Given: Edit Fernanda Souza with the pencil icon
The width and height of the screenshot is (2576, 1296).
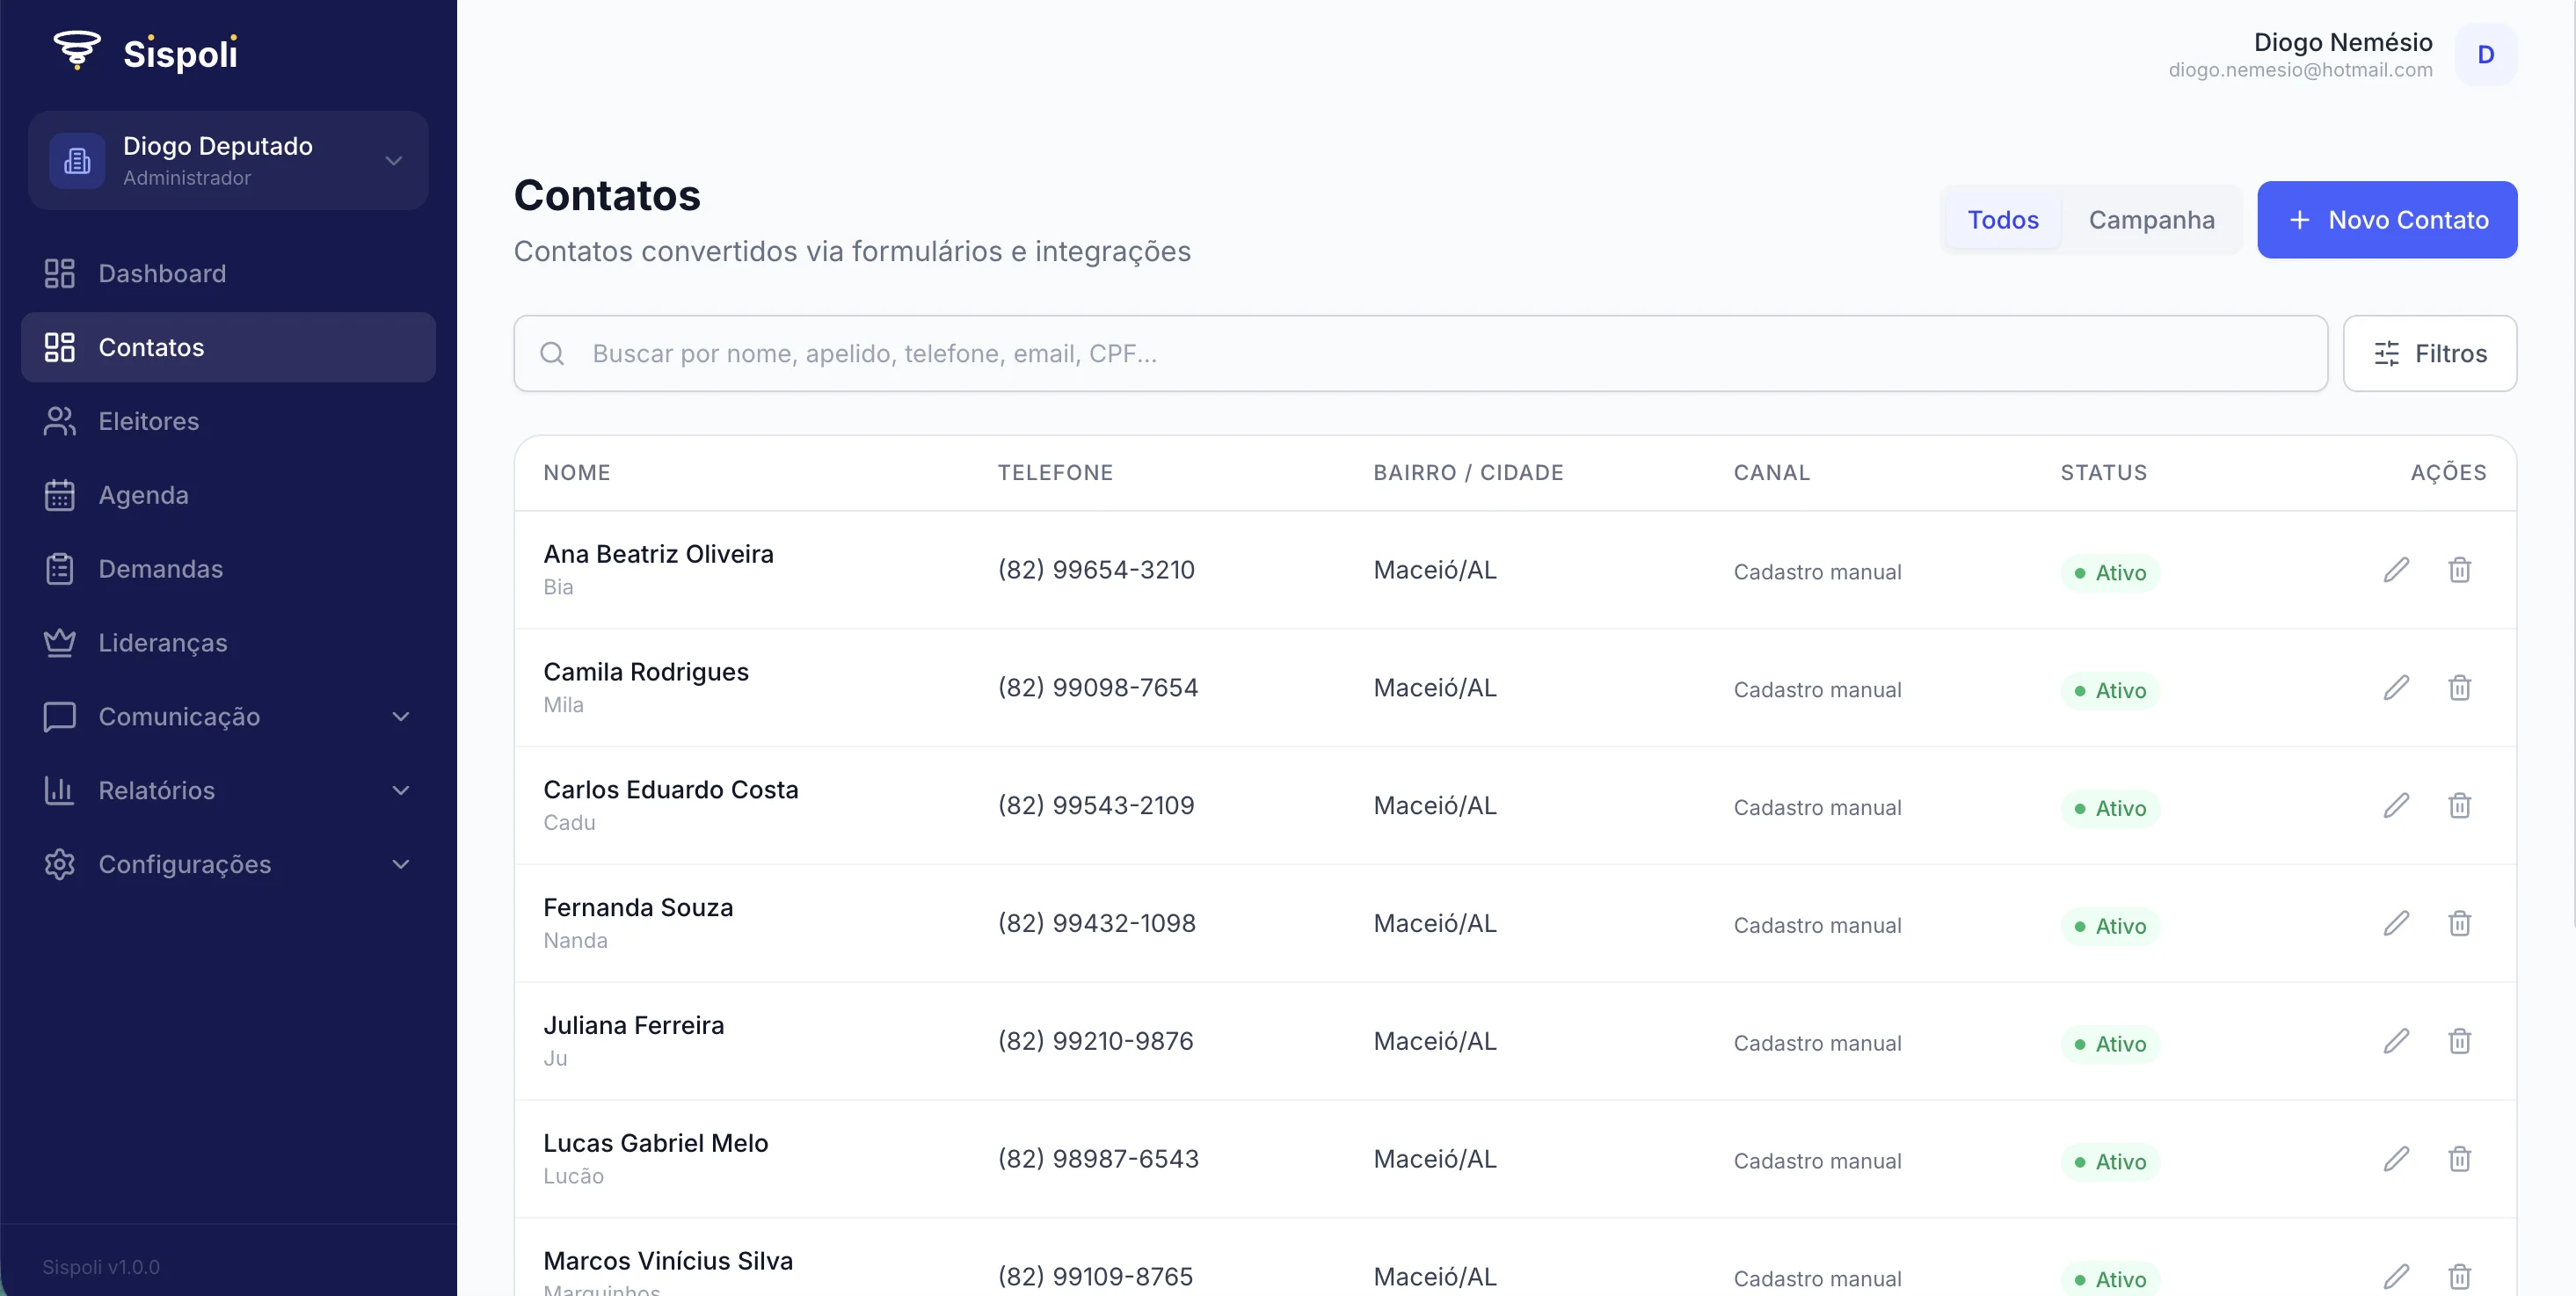Looking at the screenshot, I should pos(2396,923).
